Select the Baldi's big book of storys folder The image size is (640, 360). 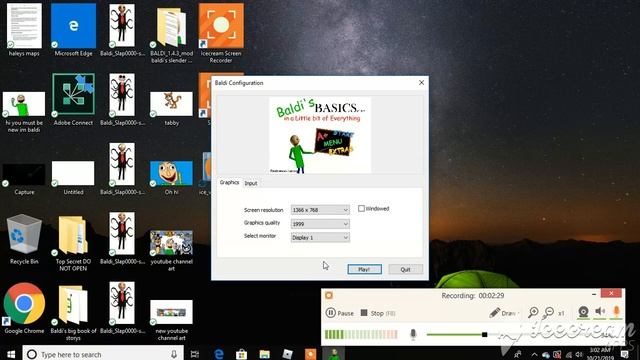73,313
